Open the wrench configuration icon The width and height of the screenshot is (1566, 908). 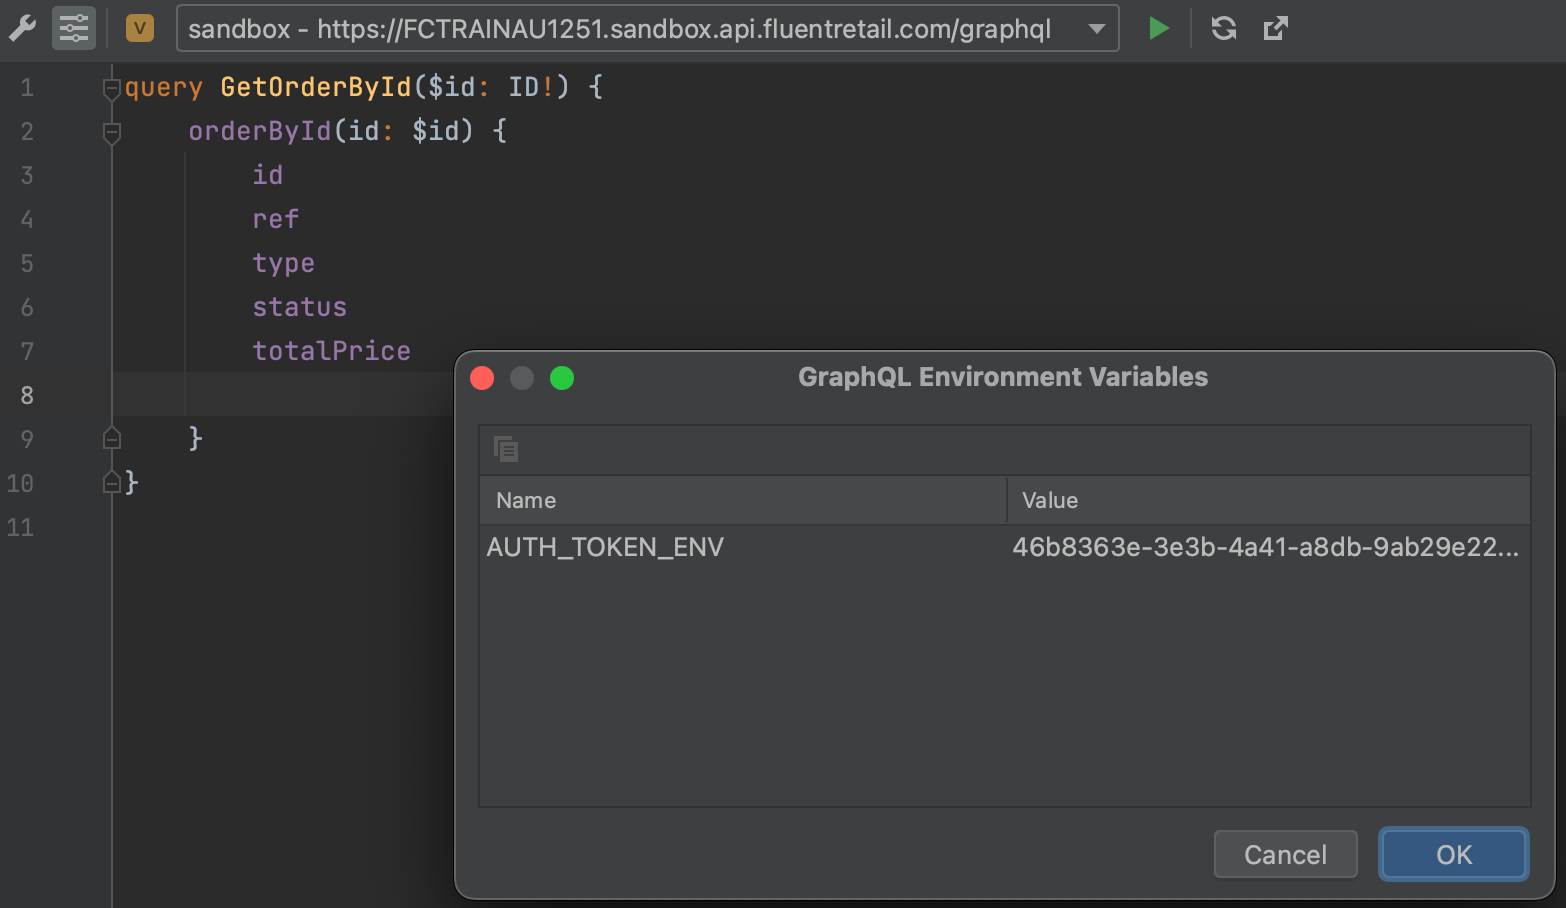click(x=22, y=28)
